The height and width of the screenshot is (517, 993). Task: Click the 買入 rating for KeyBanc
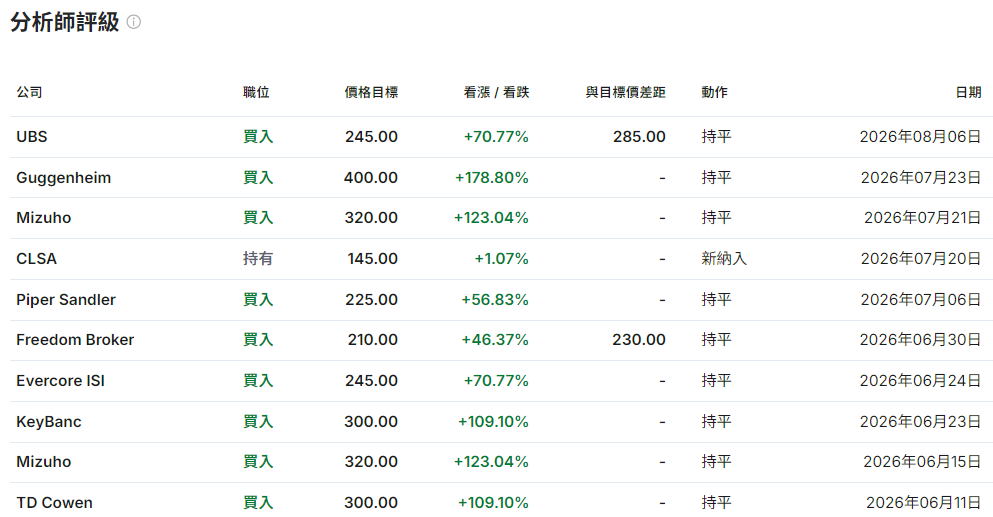258,422
